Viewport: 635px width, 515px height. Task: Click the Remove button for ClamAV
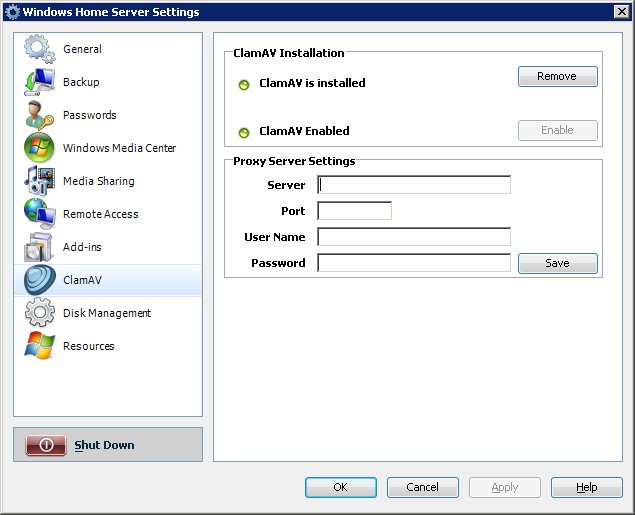(558, 76)
